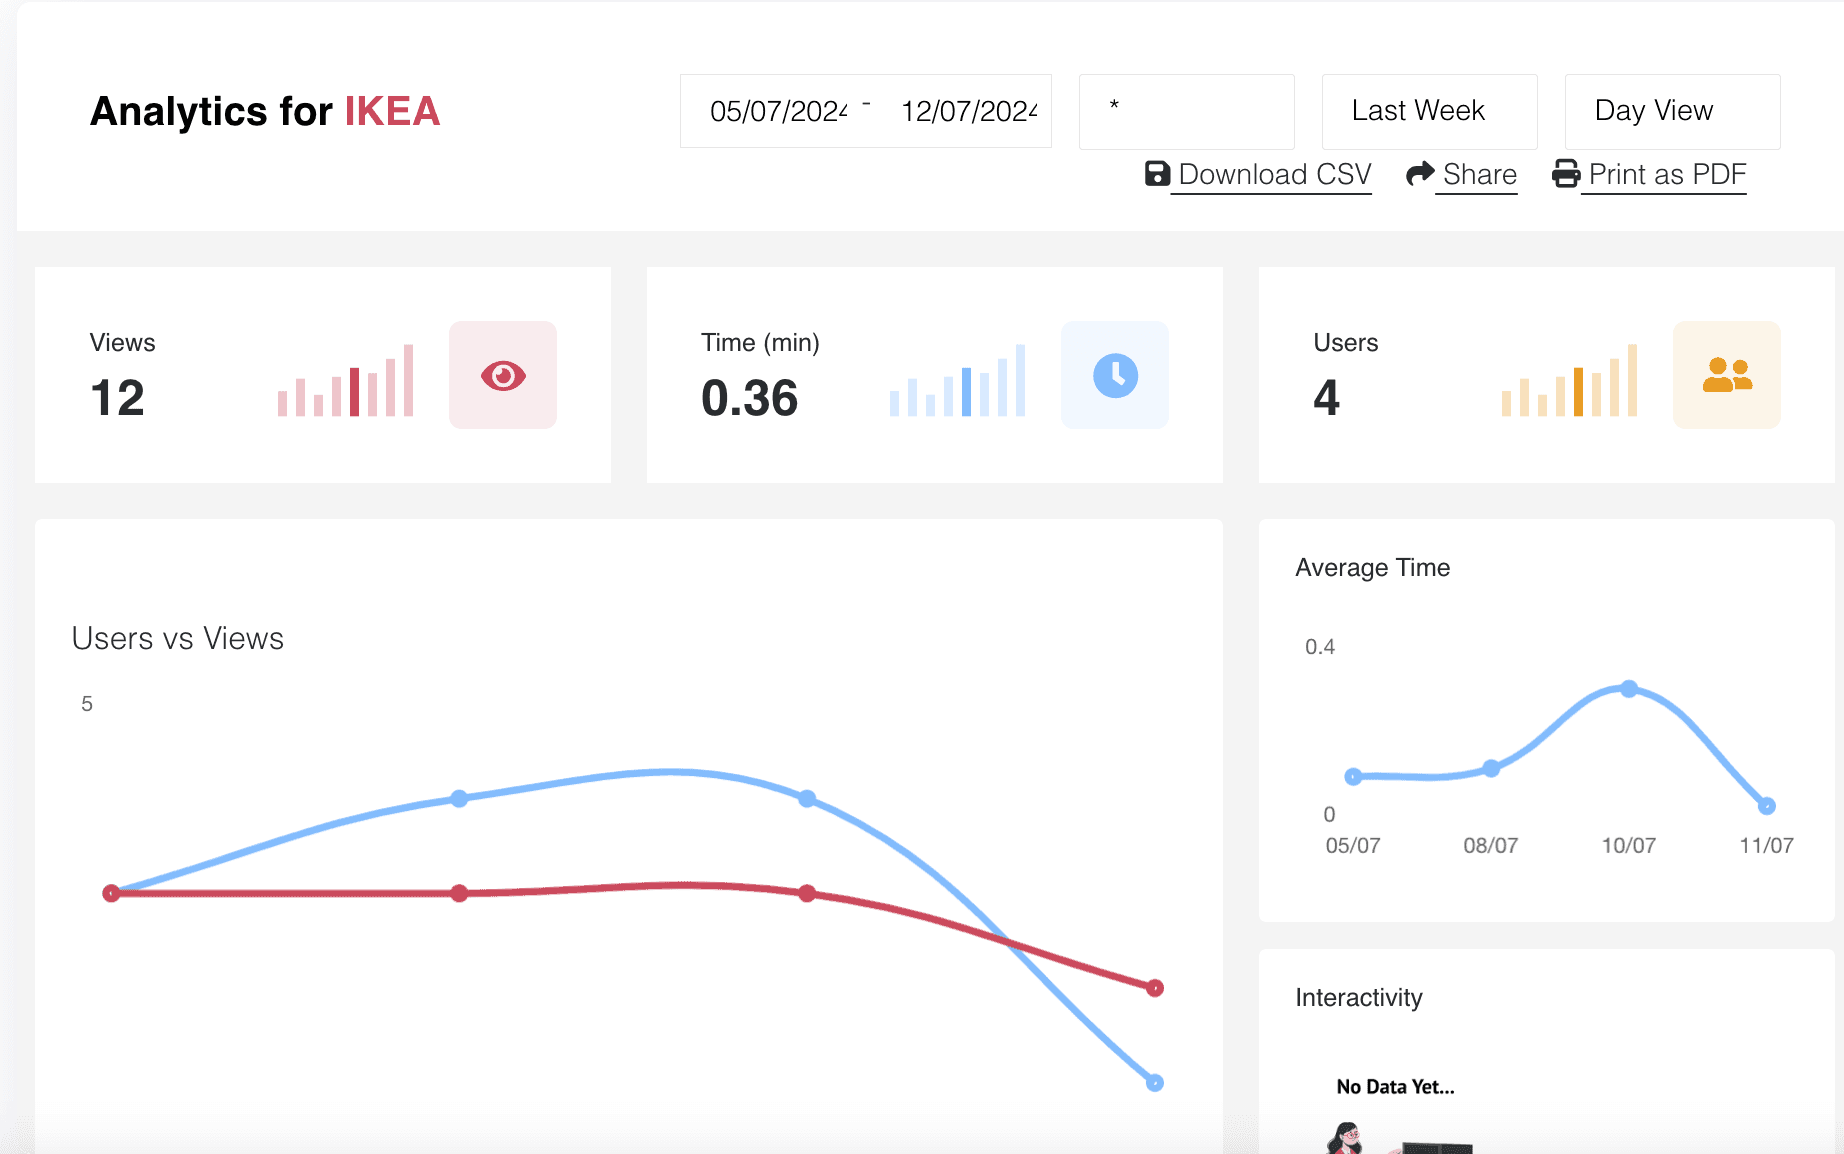Edit the end date 12/07/2024
Image resolution: width=1844 pixels, height=1154 pixels.
969,111
